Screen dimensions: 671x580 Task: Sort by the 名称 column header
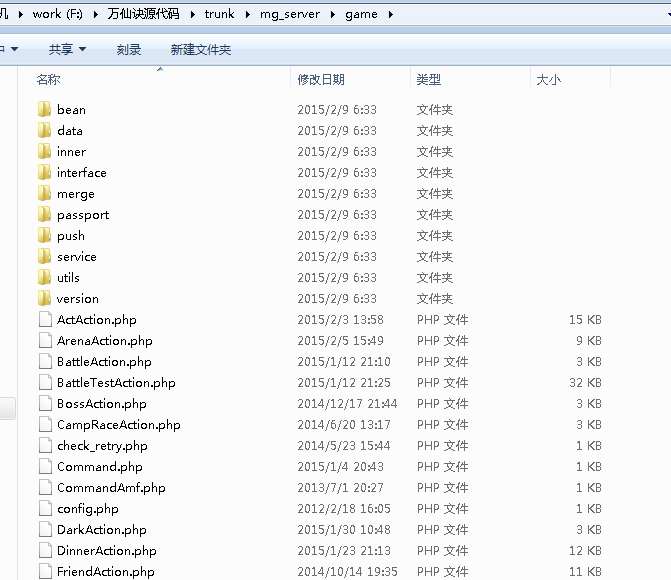point(49,80)
